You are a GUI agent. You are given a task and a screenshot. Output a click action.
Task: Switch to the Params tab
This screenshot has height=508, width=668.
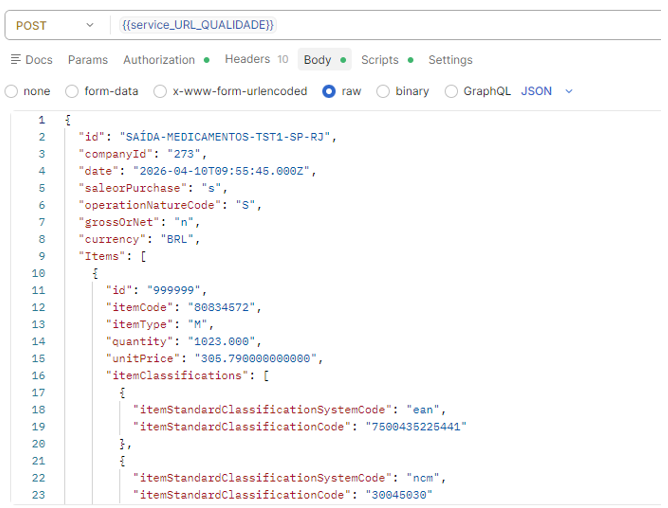[x=88, y=60]
